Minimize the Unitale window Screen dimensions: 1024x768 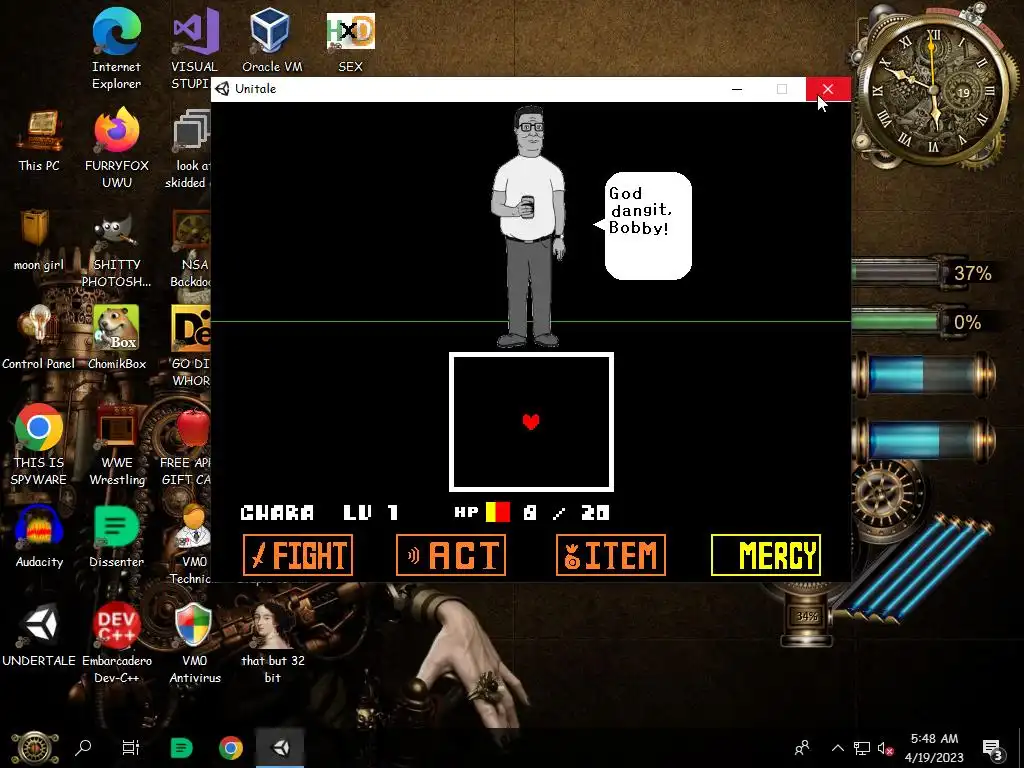[x=737, y=89]
